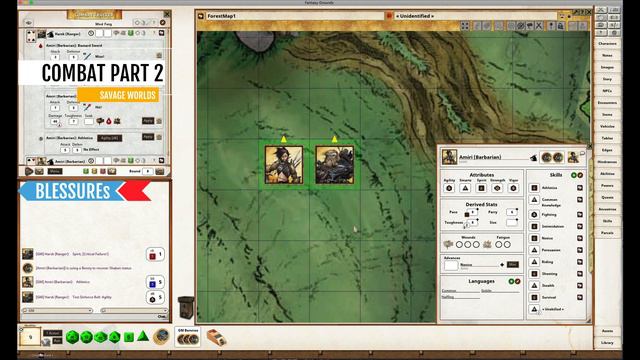
Task: Open the NPCs sidebar tab
Action: click(607, 91)
